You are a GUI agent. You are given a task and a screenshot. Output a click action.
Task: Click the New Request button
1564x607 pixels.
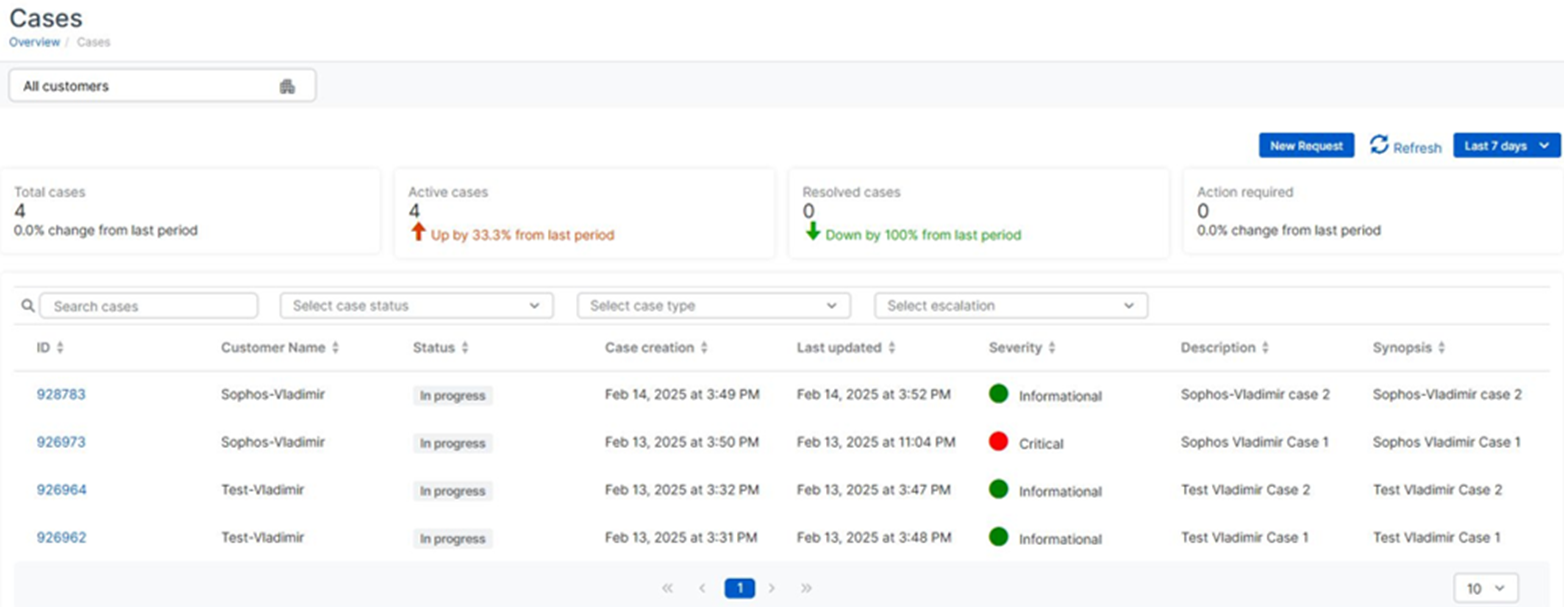point(1306,146)
